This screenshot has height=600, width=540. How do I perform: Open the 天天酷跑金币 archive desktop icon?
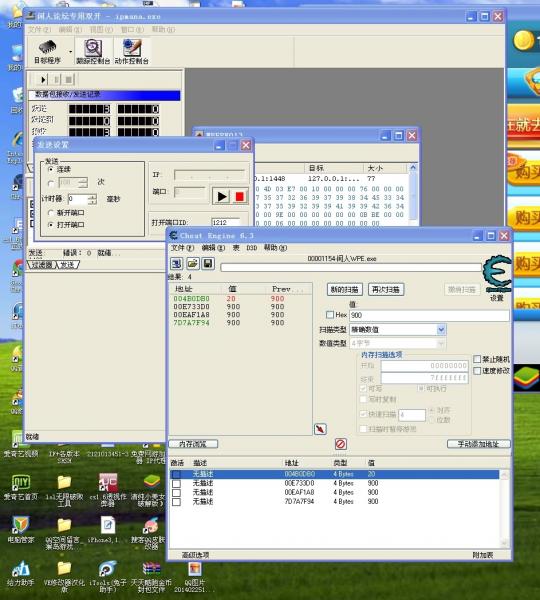pyautogui.click(x=151, y=576)
